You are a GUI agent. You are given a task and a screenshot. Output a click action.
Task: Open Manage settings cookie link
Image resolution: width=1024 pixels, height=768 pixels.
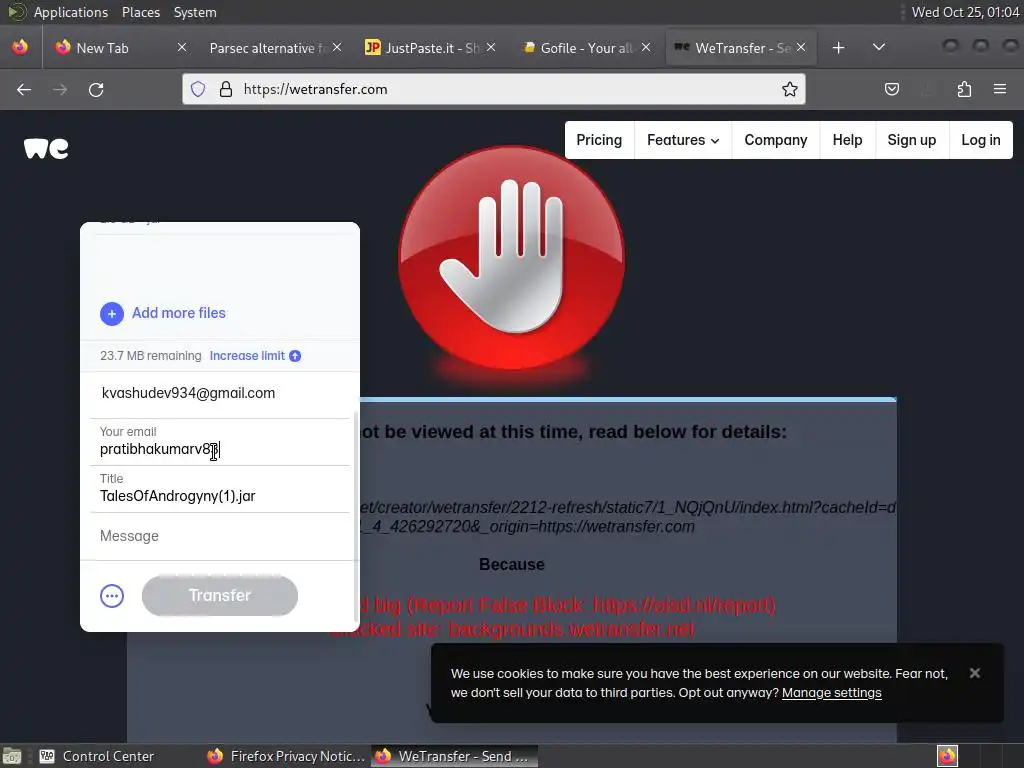[831, 692]
